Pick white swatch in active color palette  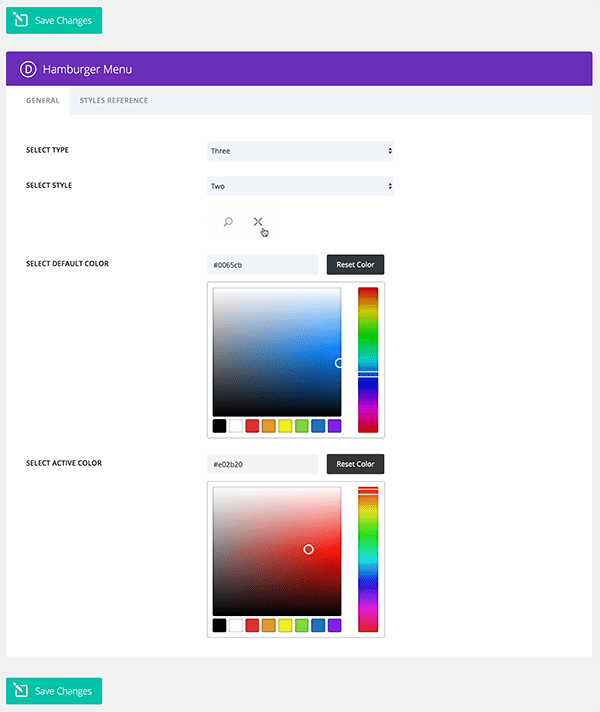pos(236,625)
